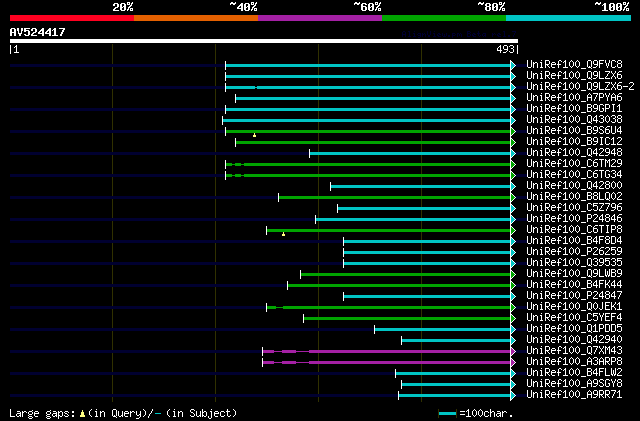Select the cyan ~100% identity legend segment
This screenshot has width=640, height=421.
(x=569, y=18)
